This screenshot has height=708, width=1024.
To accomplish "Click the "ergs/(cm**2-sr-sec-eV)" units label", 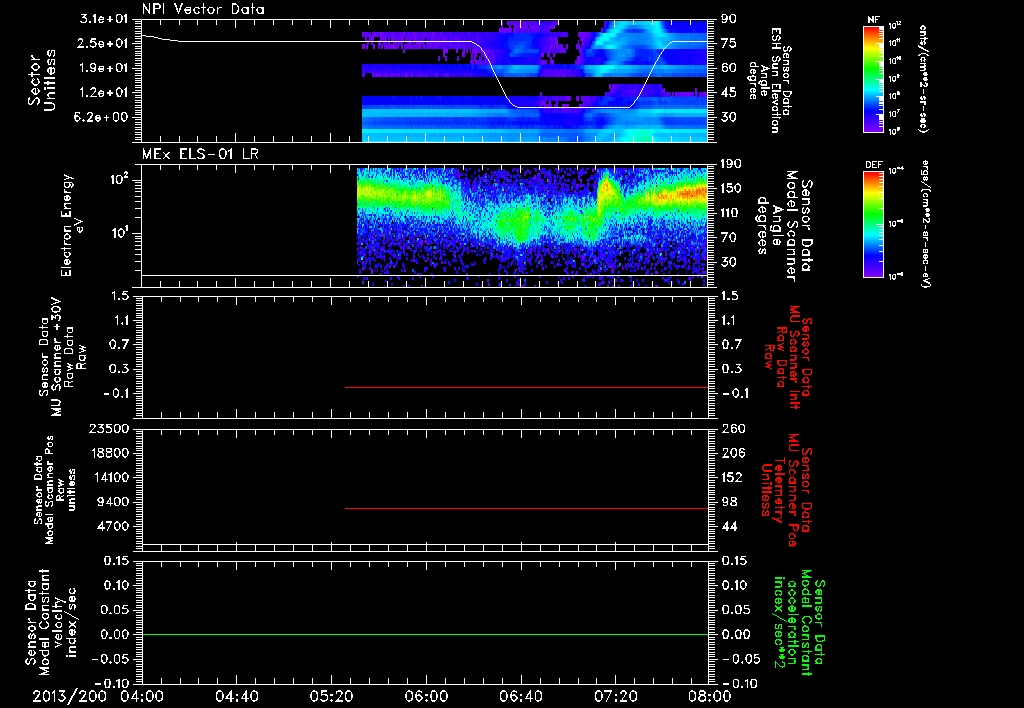I will pos(925,223).
